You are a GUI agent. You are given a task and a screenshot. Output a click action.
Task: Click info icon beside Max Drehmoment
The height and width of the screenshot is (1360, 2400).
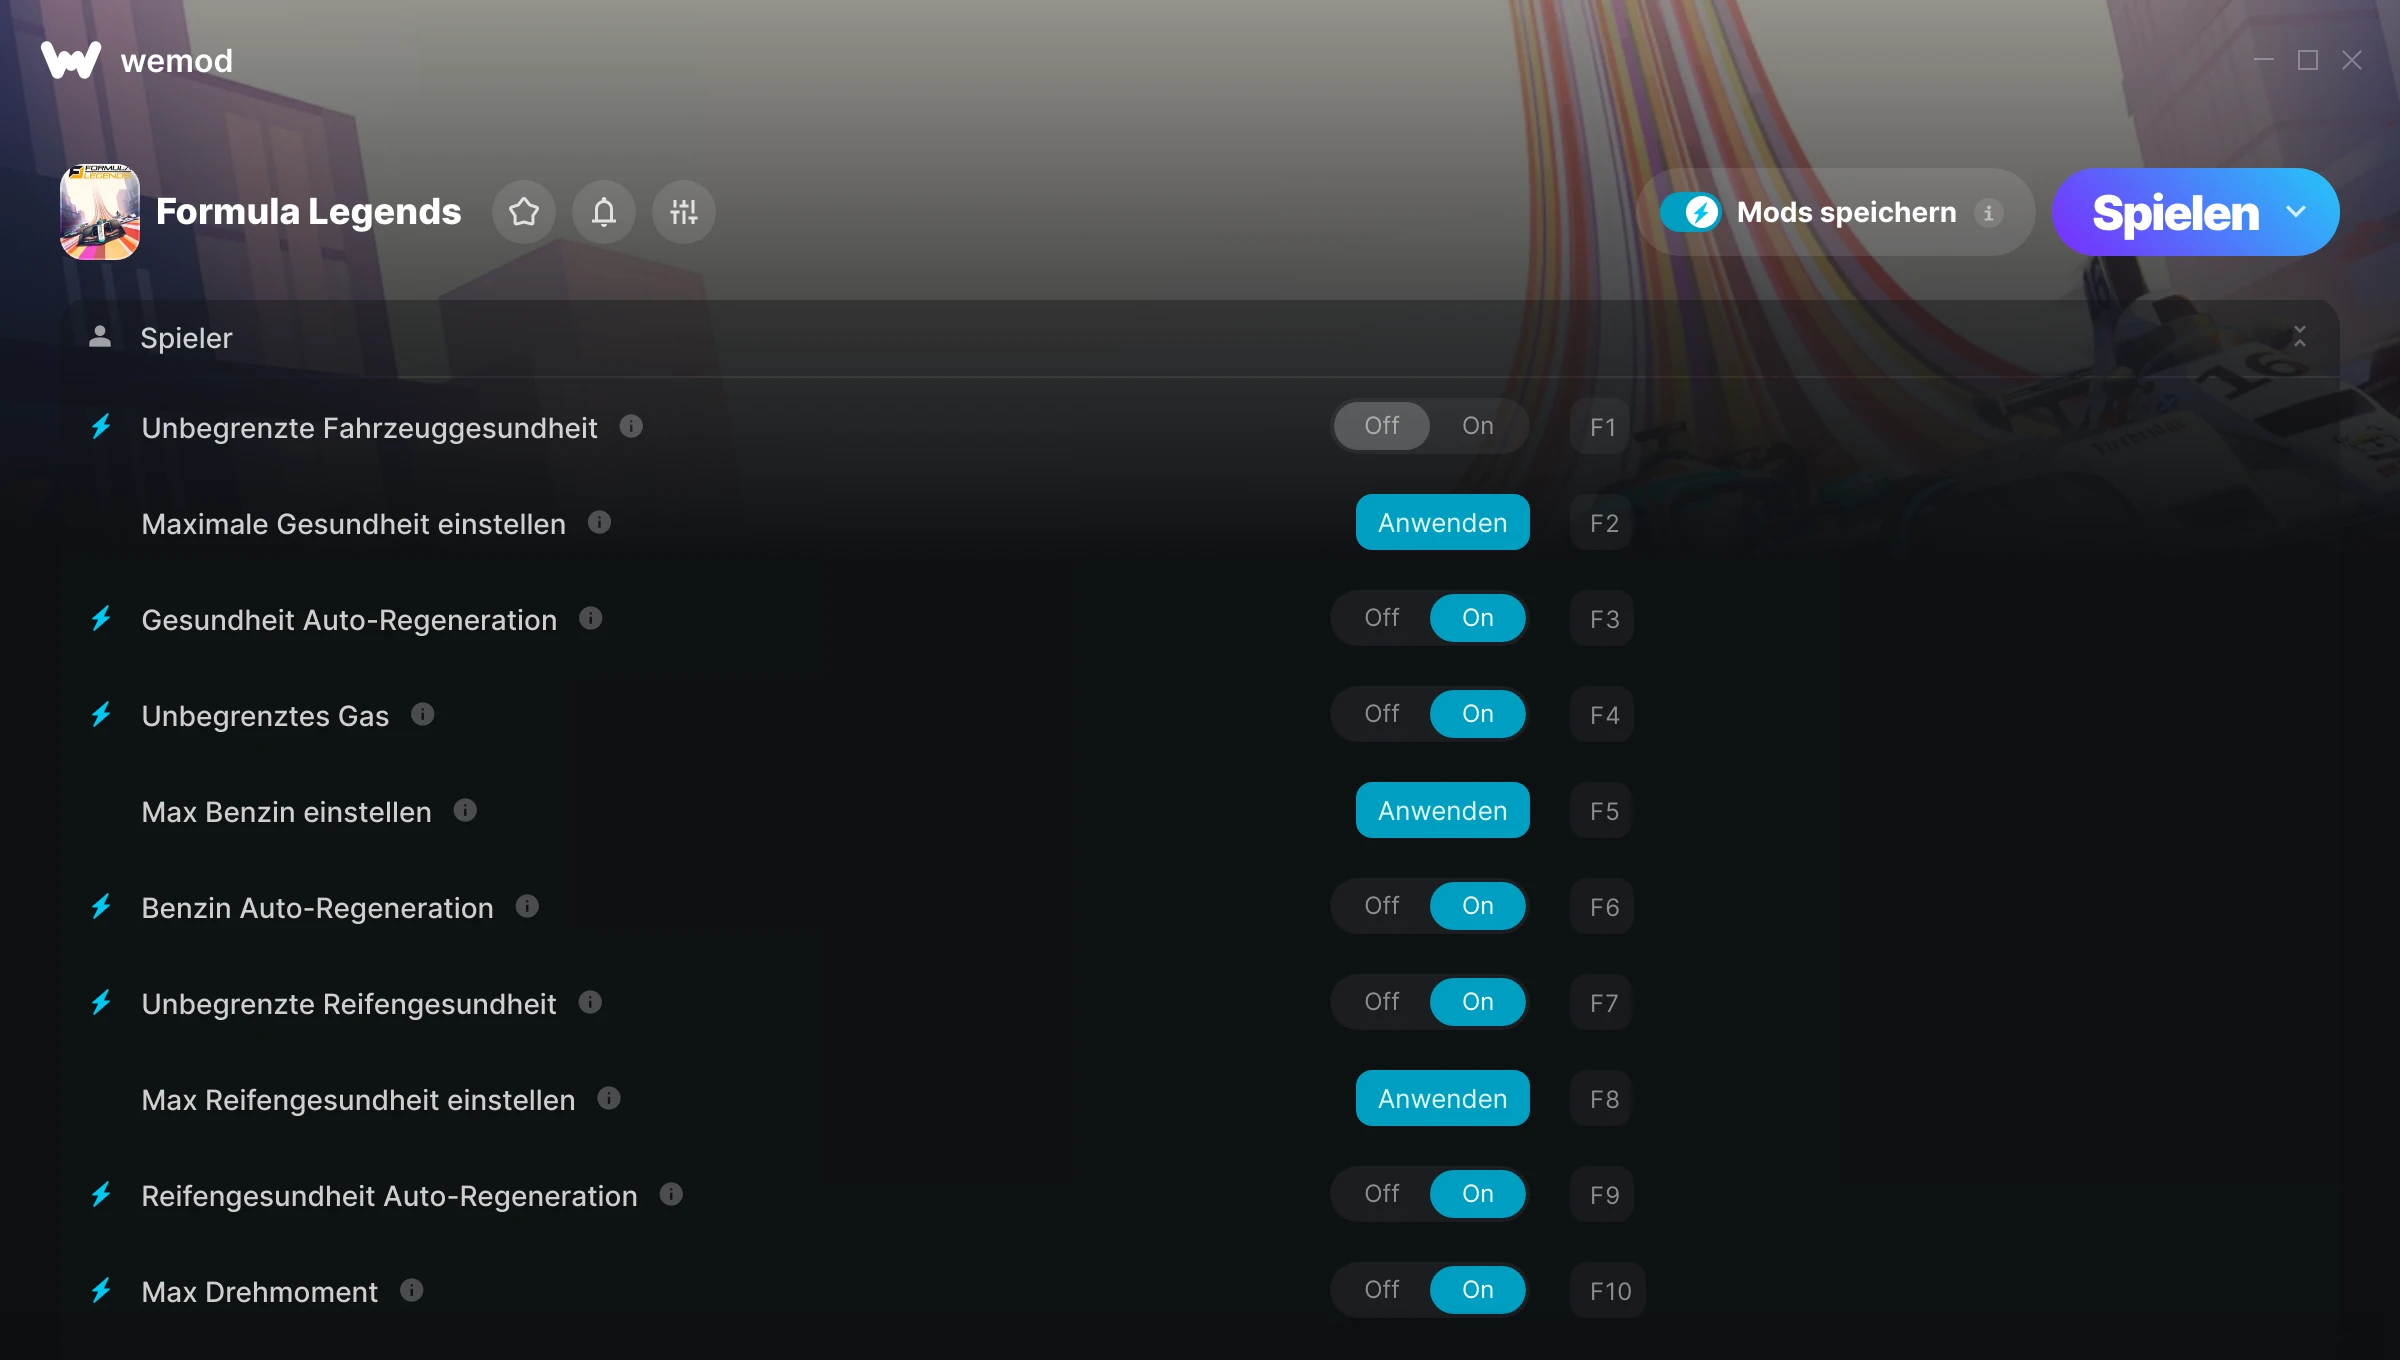(412, 1290)
